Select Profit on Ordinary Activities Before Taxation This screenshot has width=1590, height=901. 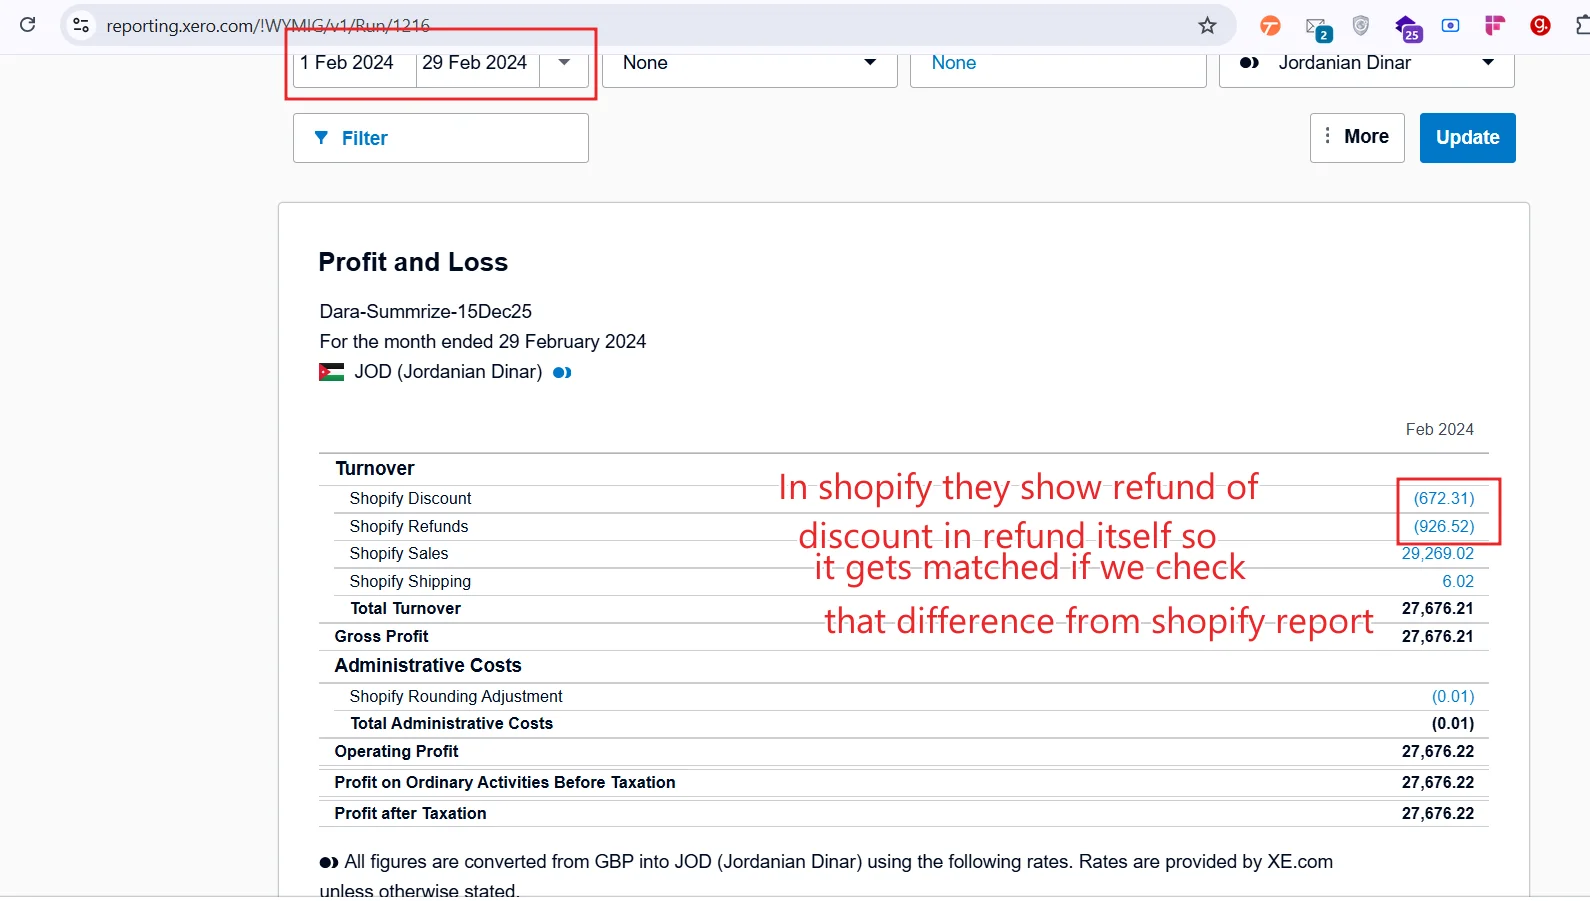505,782
